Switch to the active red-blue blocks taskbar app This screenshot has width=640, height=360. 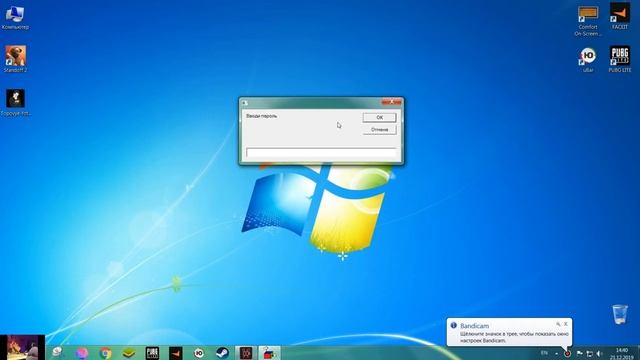(x=269, y=353)
